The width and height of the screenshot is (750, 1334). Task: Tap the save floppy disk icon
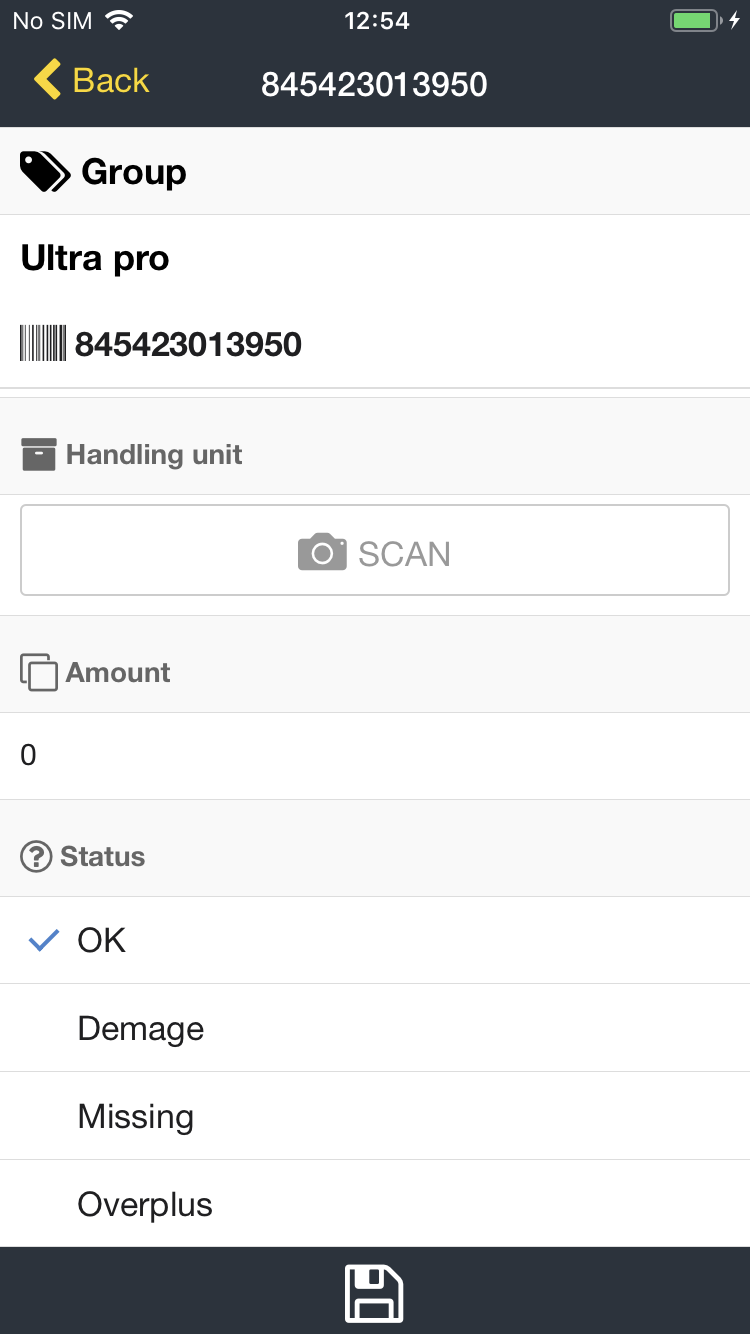coord(374,1292)
